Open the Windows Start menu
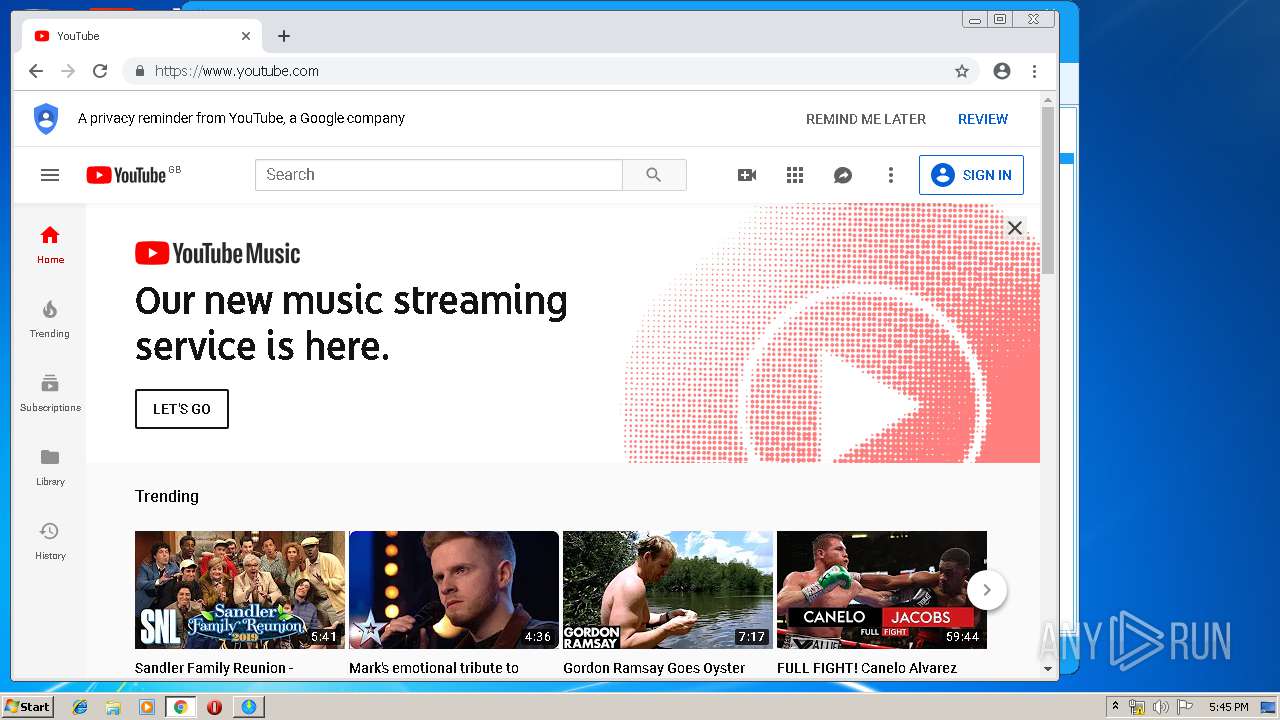This screenshot has height=720, width=1280. coord(28,707)
